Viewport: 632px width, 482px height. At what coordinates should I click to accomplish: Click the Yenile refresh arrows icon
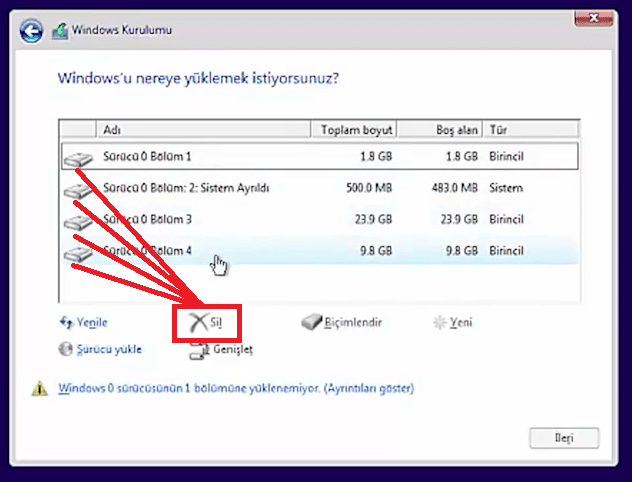click(66, 322)
